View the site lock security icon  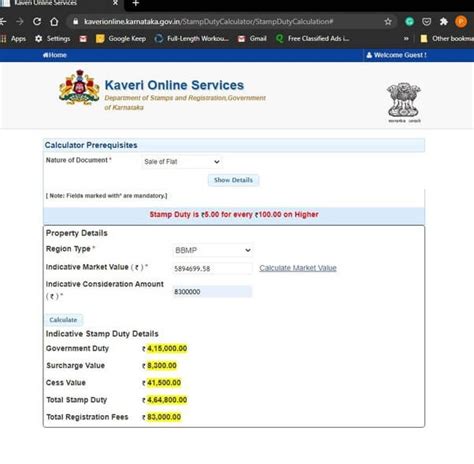pyautogui.click(x=76, y=22)
